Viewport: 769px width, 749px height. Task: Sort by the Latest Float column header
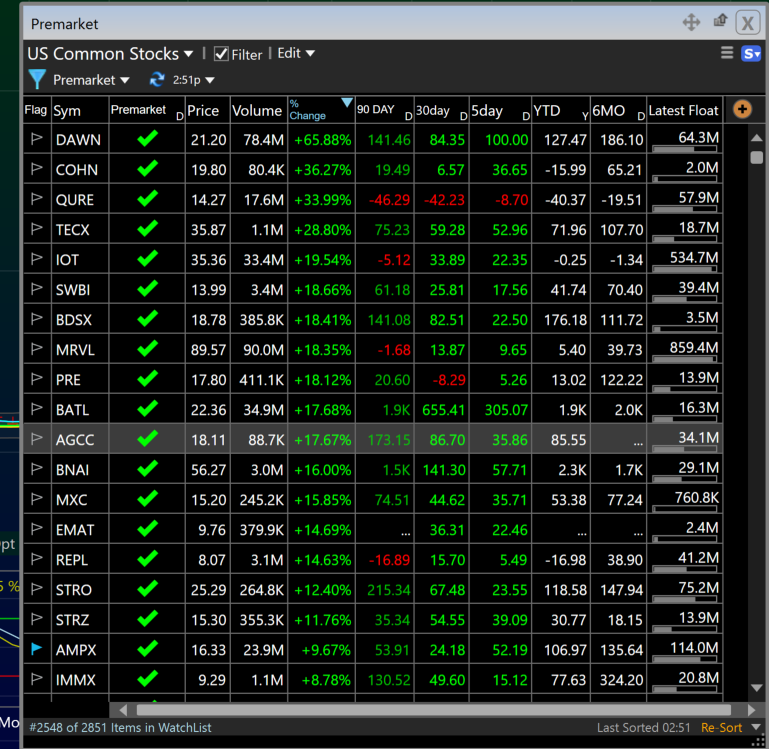[684, 110]
